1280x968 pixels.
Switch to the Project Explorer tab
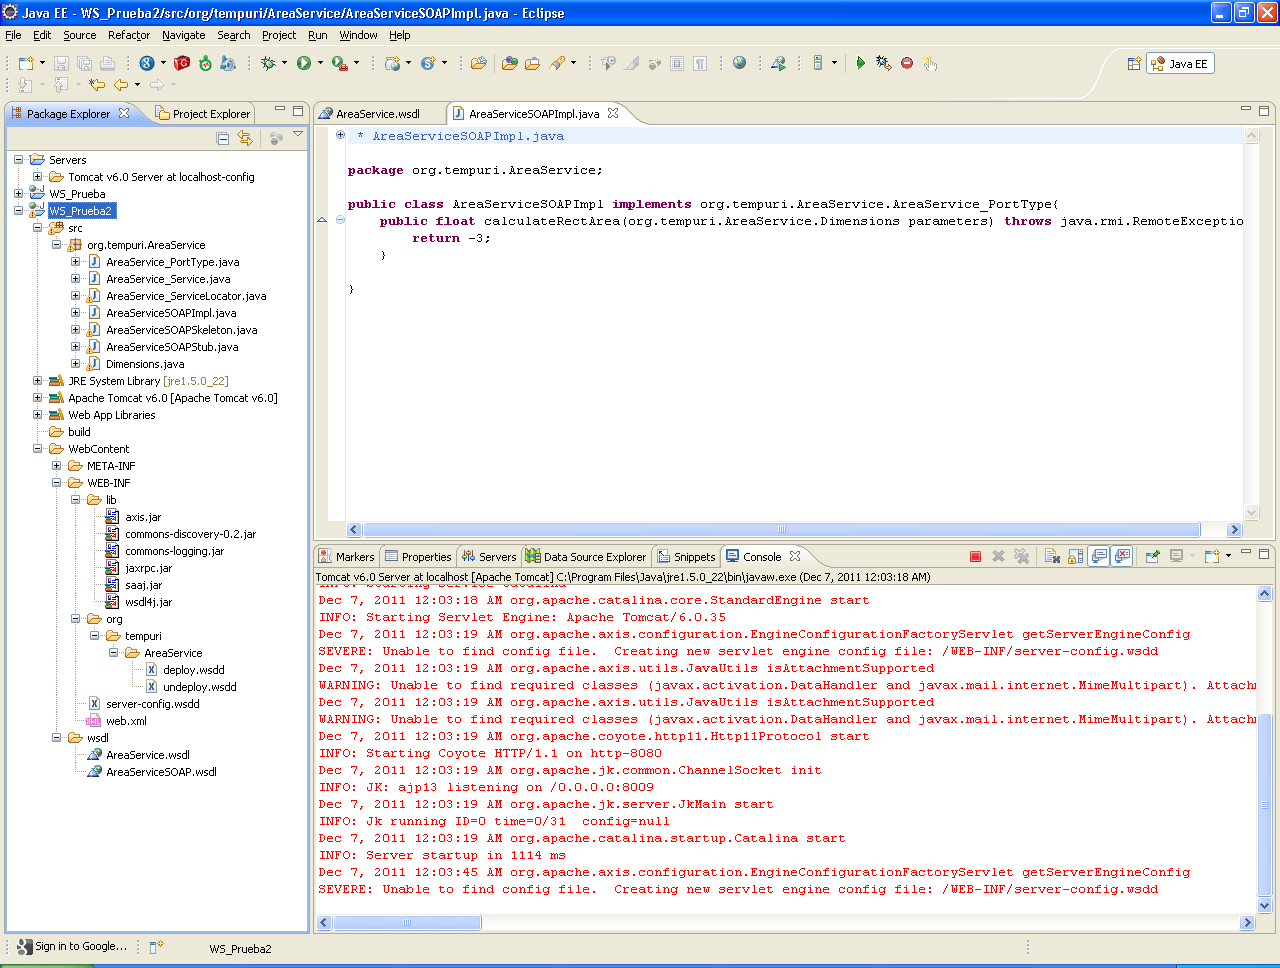tap(203, 114)
